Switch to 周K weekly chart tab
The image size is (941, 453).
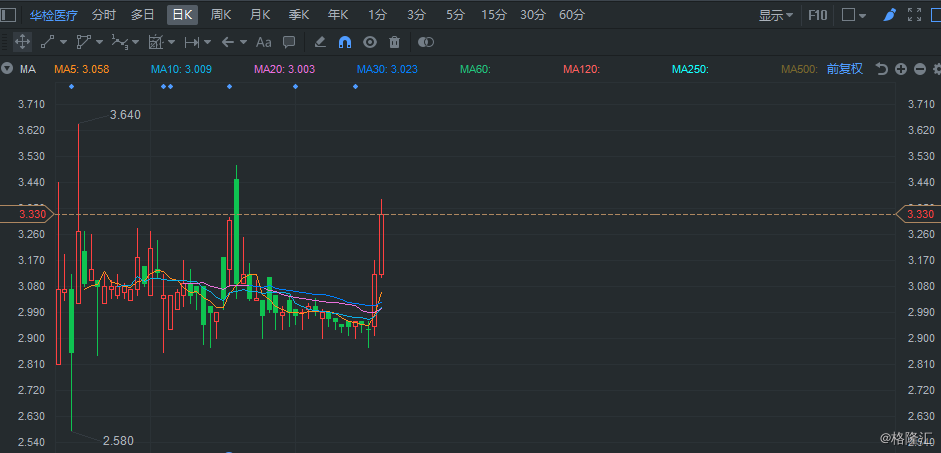pos(221,15)
